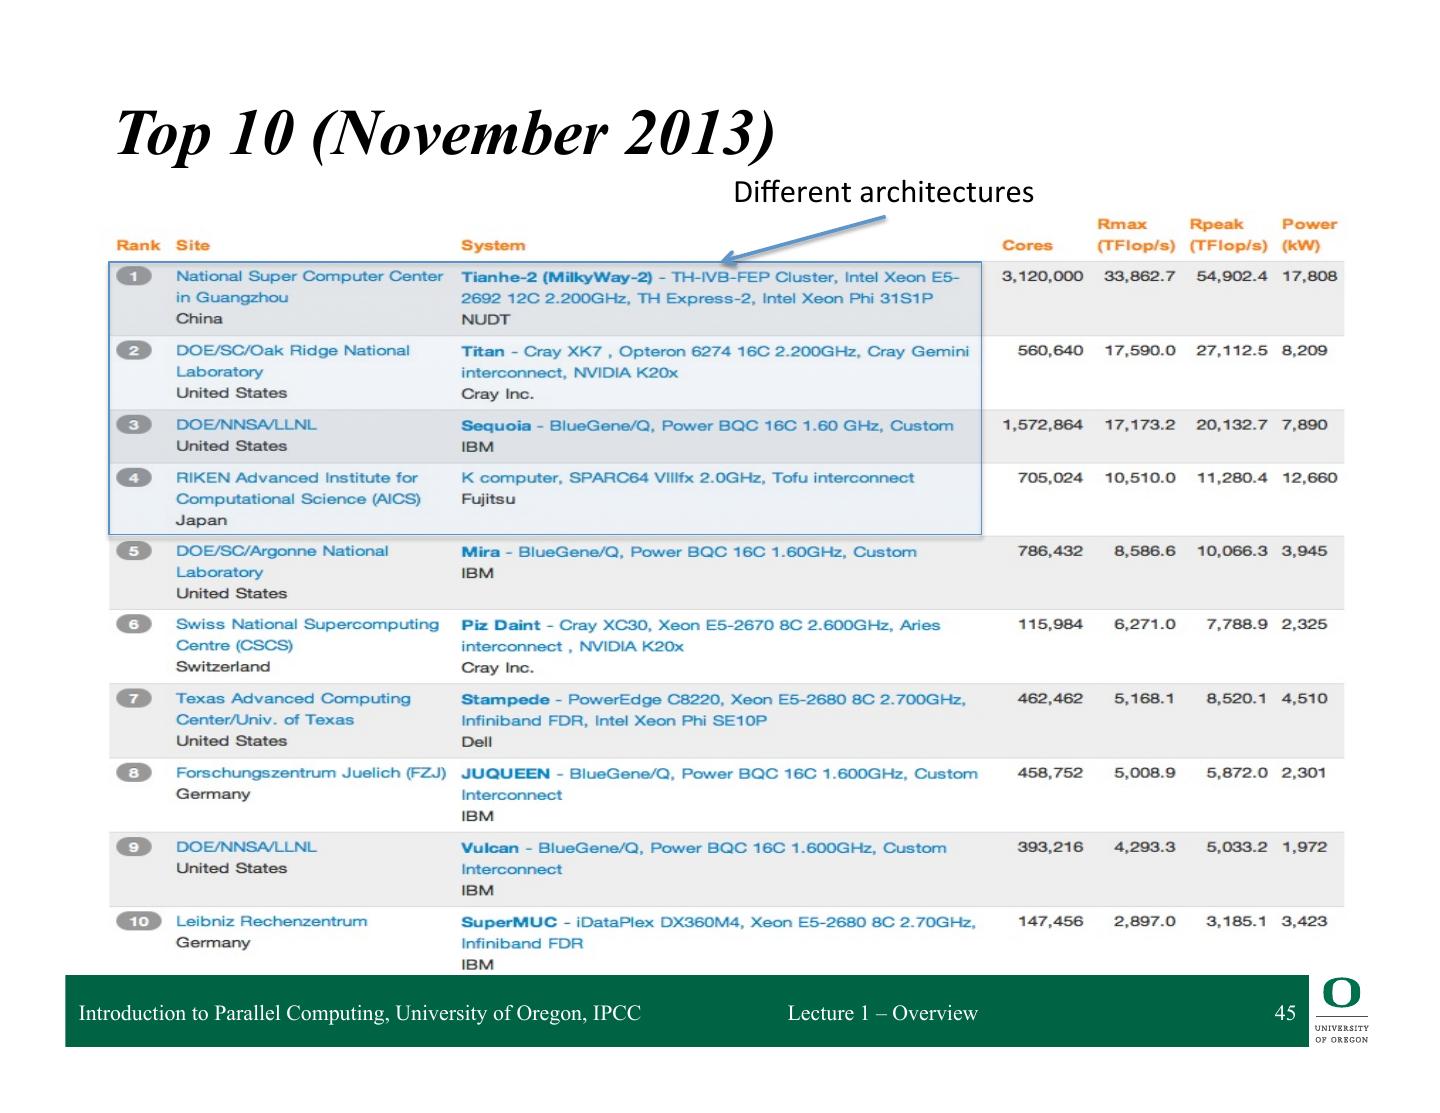Screen dimensions: 1440x1113
Task: Open DOE/SC/Oak Ridge National Laboratory link
Action: click(293, 361)
